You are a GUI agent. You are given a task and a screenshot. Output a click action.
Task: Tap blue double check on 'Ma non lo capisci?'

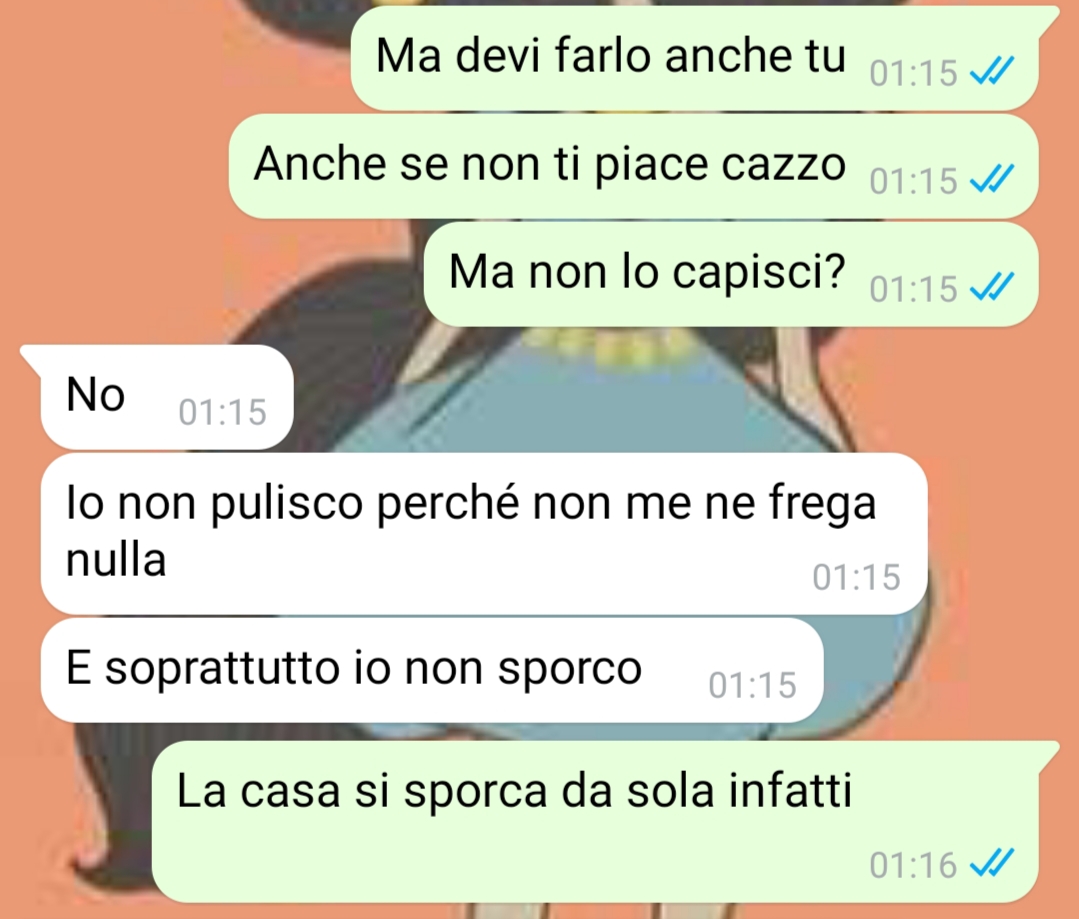pyautogui.click(x=992, y=287)
